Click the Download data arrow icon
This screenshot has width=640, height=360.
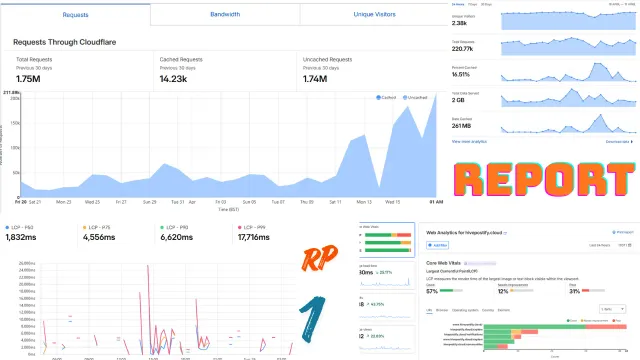pos(632,142)
